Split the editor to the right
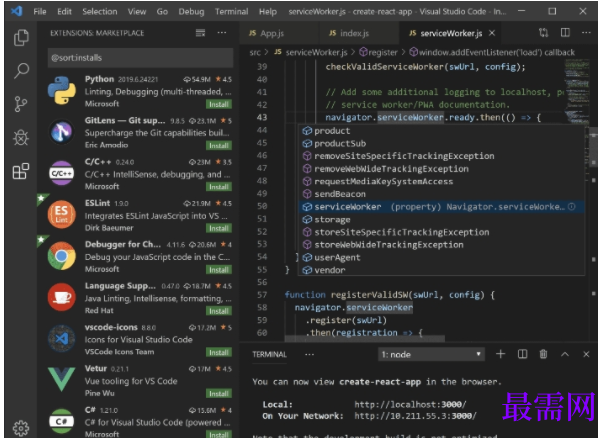The width and height of the screenshot is (614, 438). (x=565, y=33)
